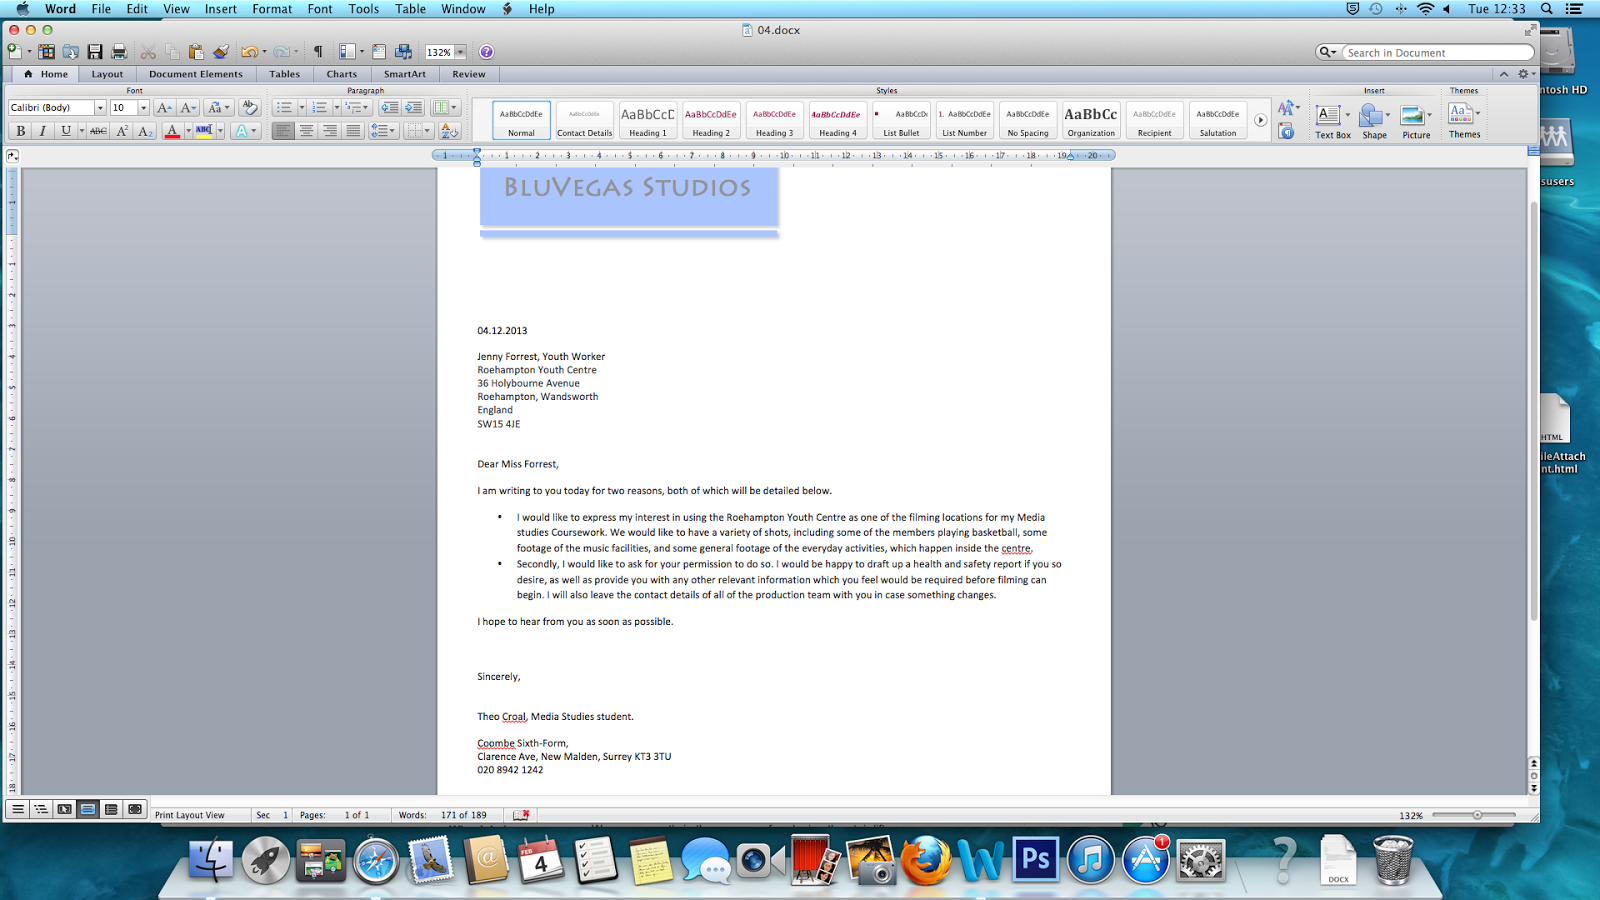The image size is (1600, 900).
Task: Expand the Styles gallery with the arrow
Action: coord(1260,121)
